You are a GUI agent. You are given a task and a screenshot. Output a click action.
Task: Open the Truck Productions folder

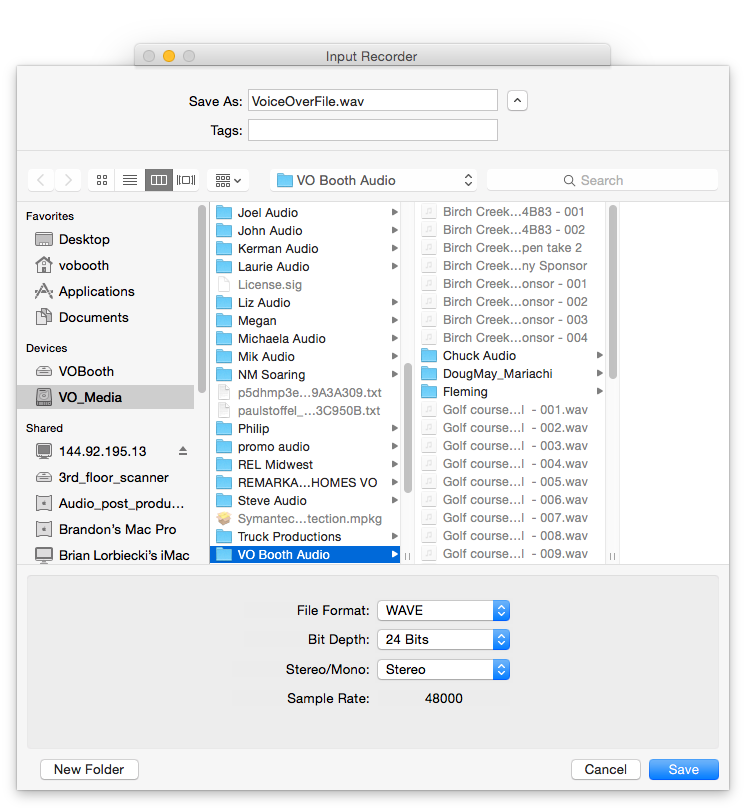pyautogui.click(x=305, y=536)
